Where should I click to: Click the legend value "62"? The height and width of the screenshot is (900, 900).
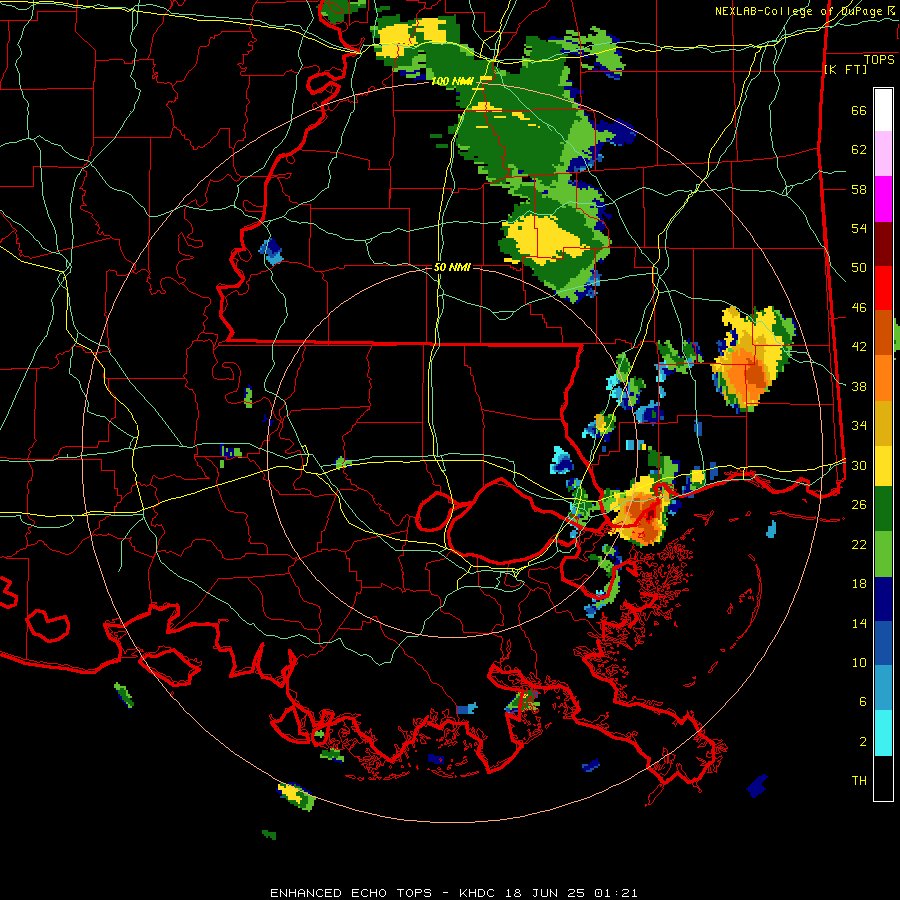859,150
